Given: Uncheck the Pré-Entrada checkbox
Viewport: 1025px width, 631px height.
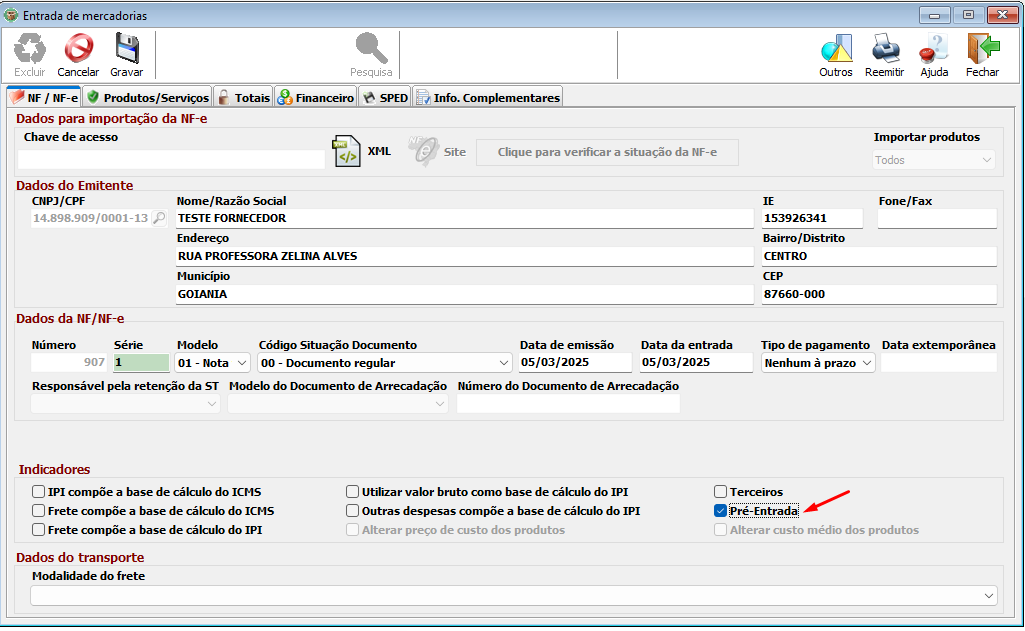Looking at the screenshot, I should [720, 511].
